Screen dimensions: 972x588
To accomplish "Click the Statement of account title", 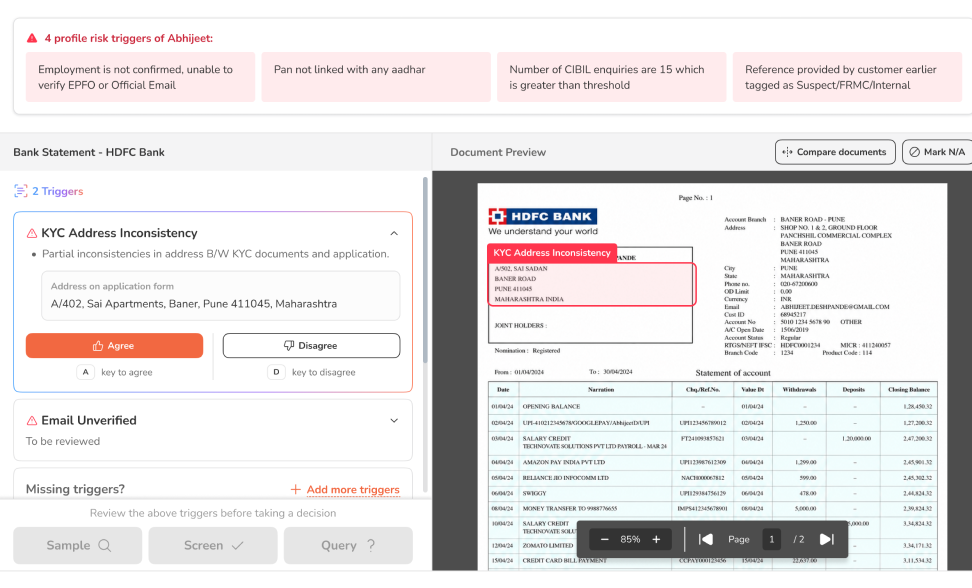I will (x=733, y=373).
